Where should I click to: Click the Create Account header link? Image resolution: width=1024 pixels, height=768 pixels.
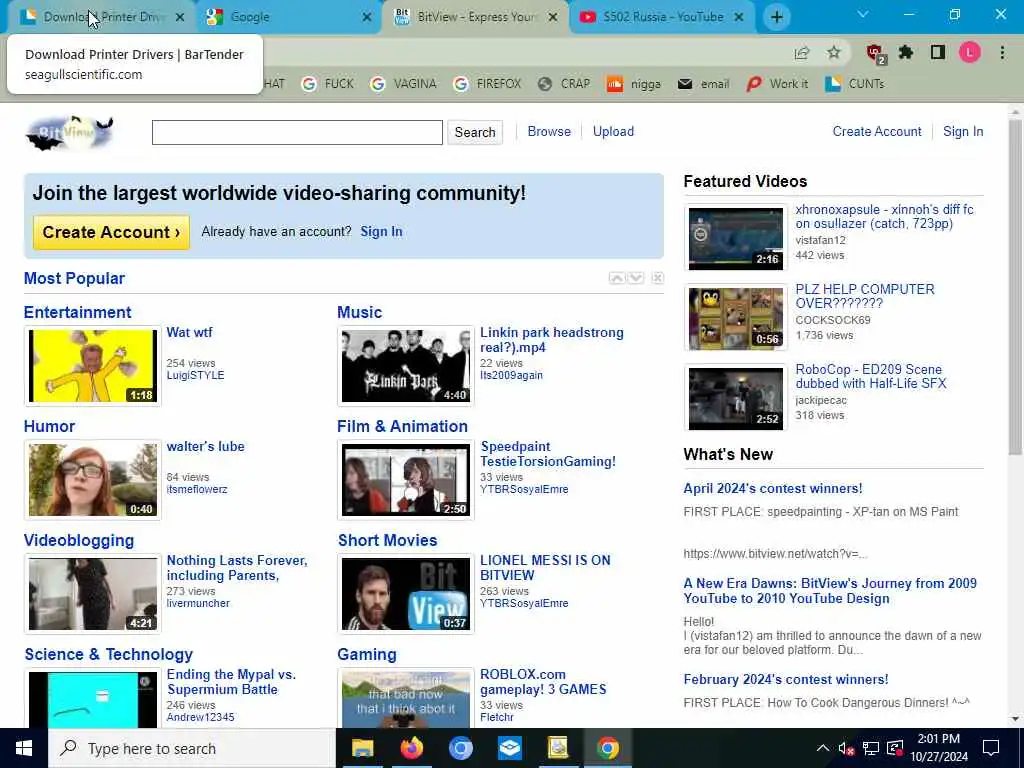point(876,131)
